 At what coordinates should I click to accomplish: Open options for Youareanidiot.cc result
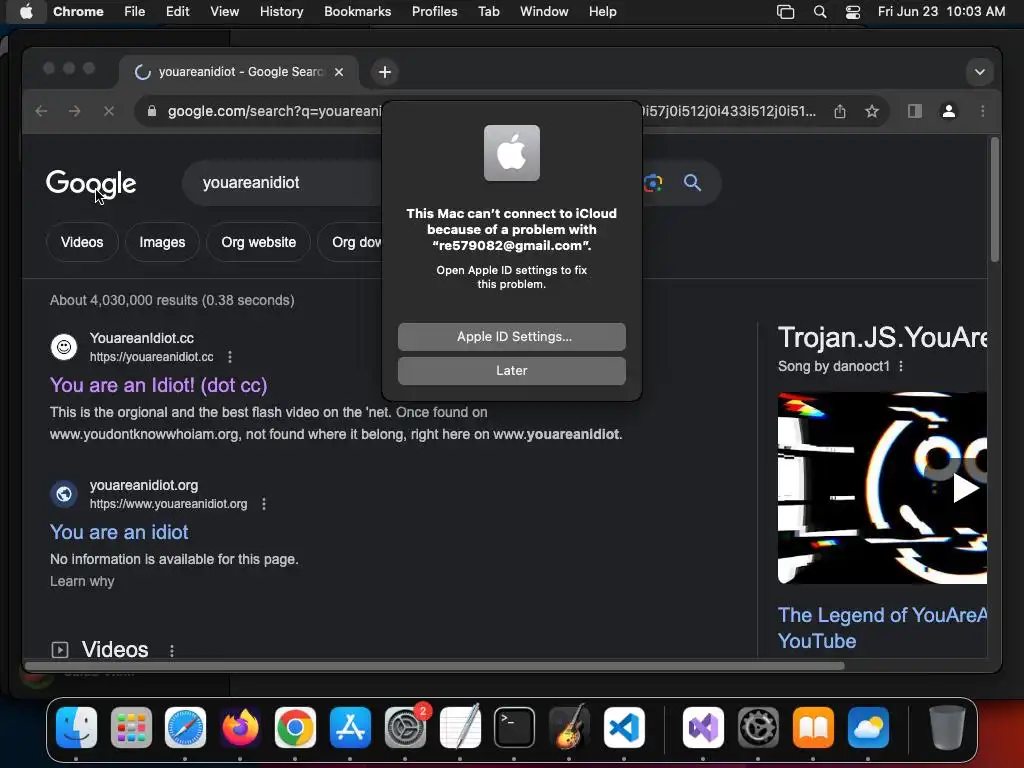pyautogui.click(x=229, y=357)
